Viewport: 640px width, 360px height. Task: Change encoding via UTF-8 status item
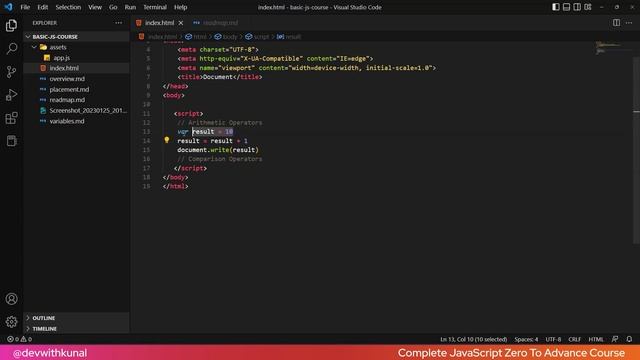[553, 339]
